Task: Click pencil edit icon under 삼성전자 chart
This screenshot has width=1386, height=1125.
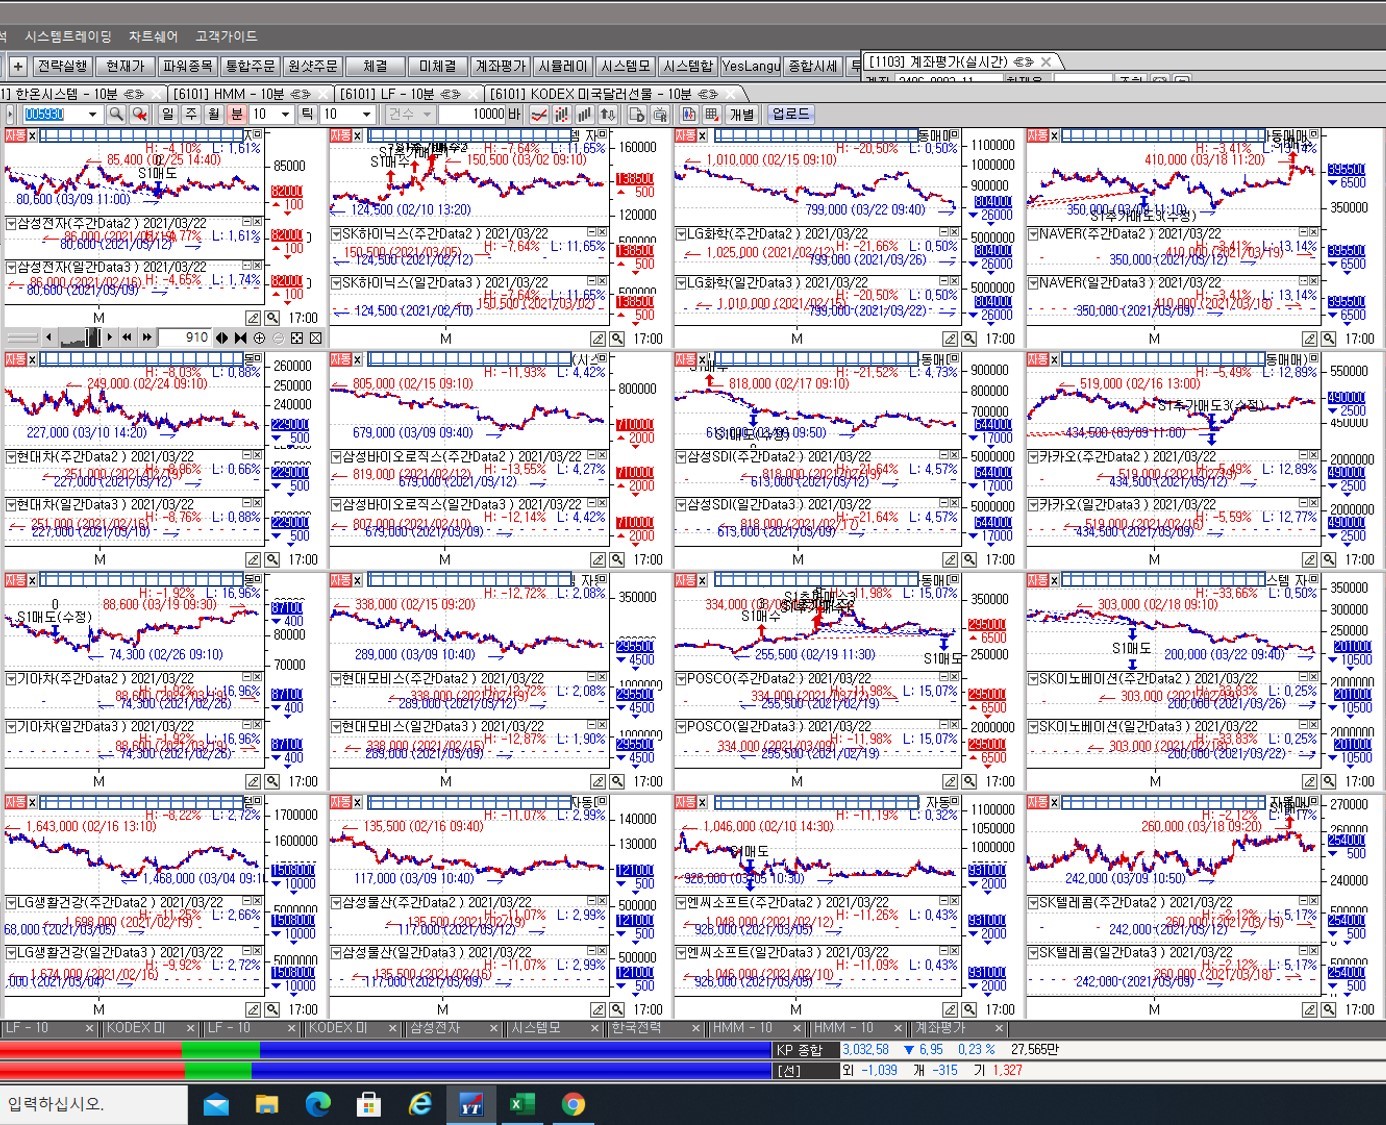Action: (253, 318)
